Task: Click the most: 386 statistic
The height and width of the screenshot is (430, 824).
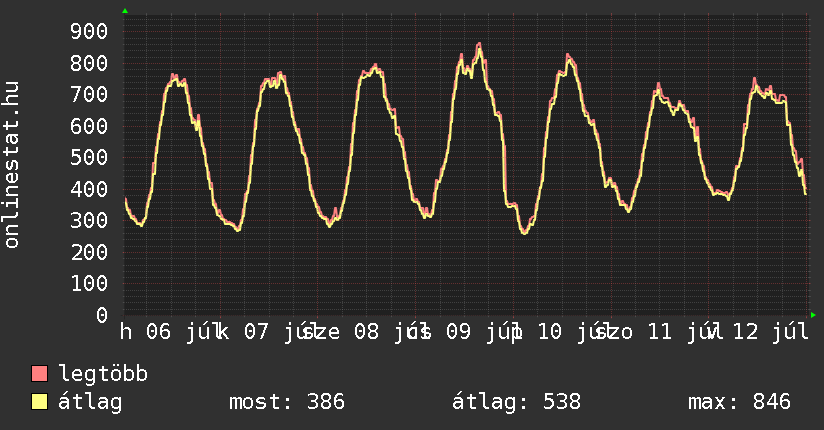Action: pos(287,402)
